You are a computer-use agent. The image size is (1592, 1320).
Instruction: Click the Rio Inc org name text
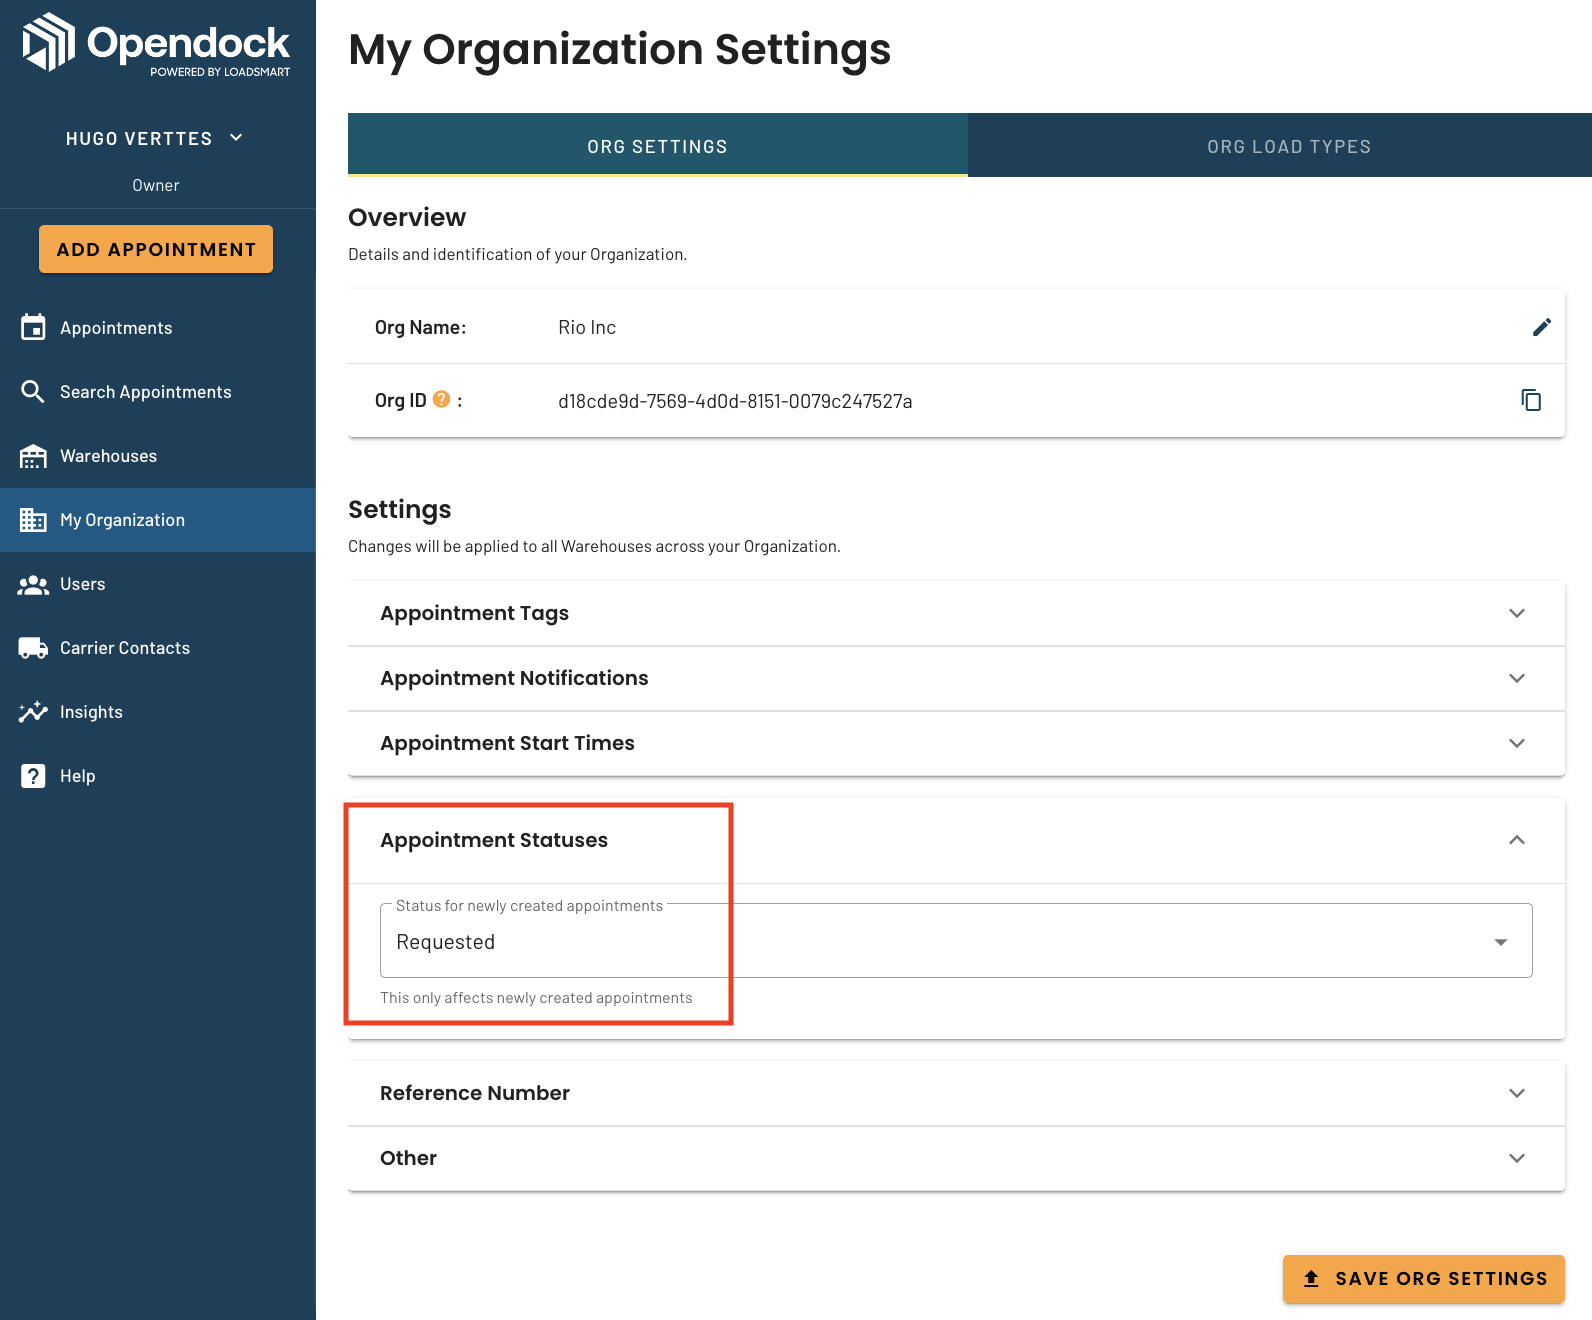pyautogui.click(x=587, y=327)
